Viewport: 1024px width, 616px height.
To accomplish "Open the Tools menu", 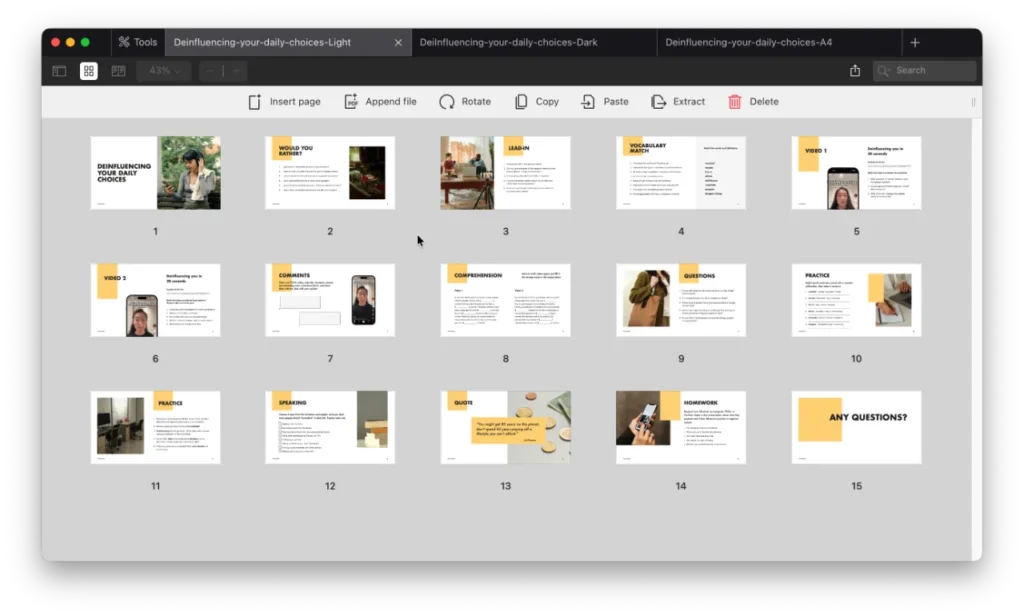I will point(137,42).
